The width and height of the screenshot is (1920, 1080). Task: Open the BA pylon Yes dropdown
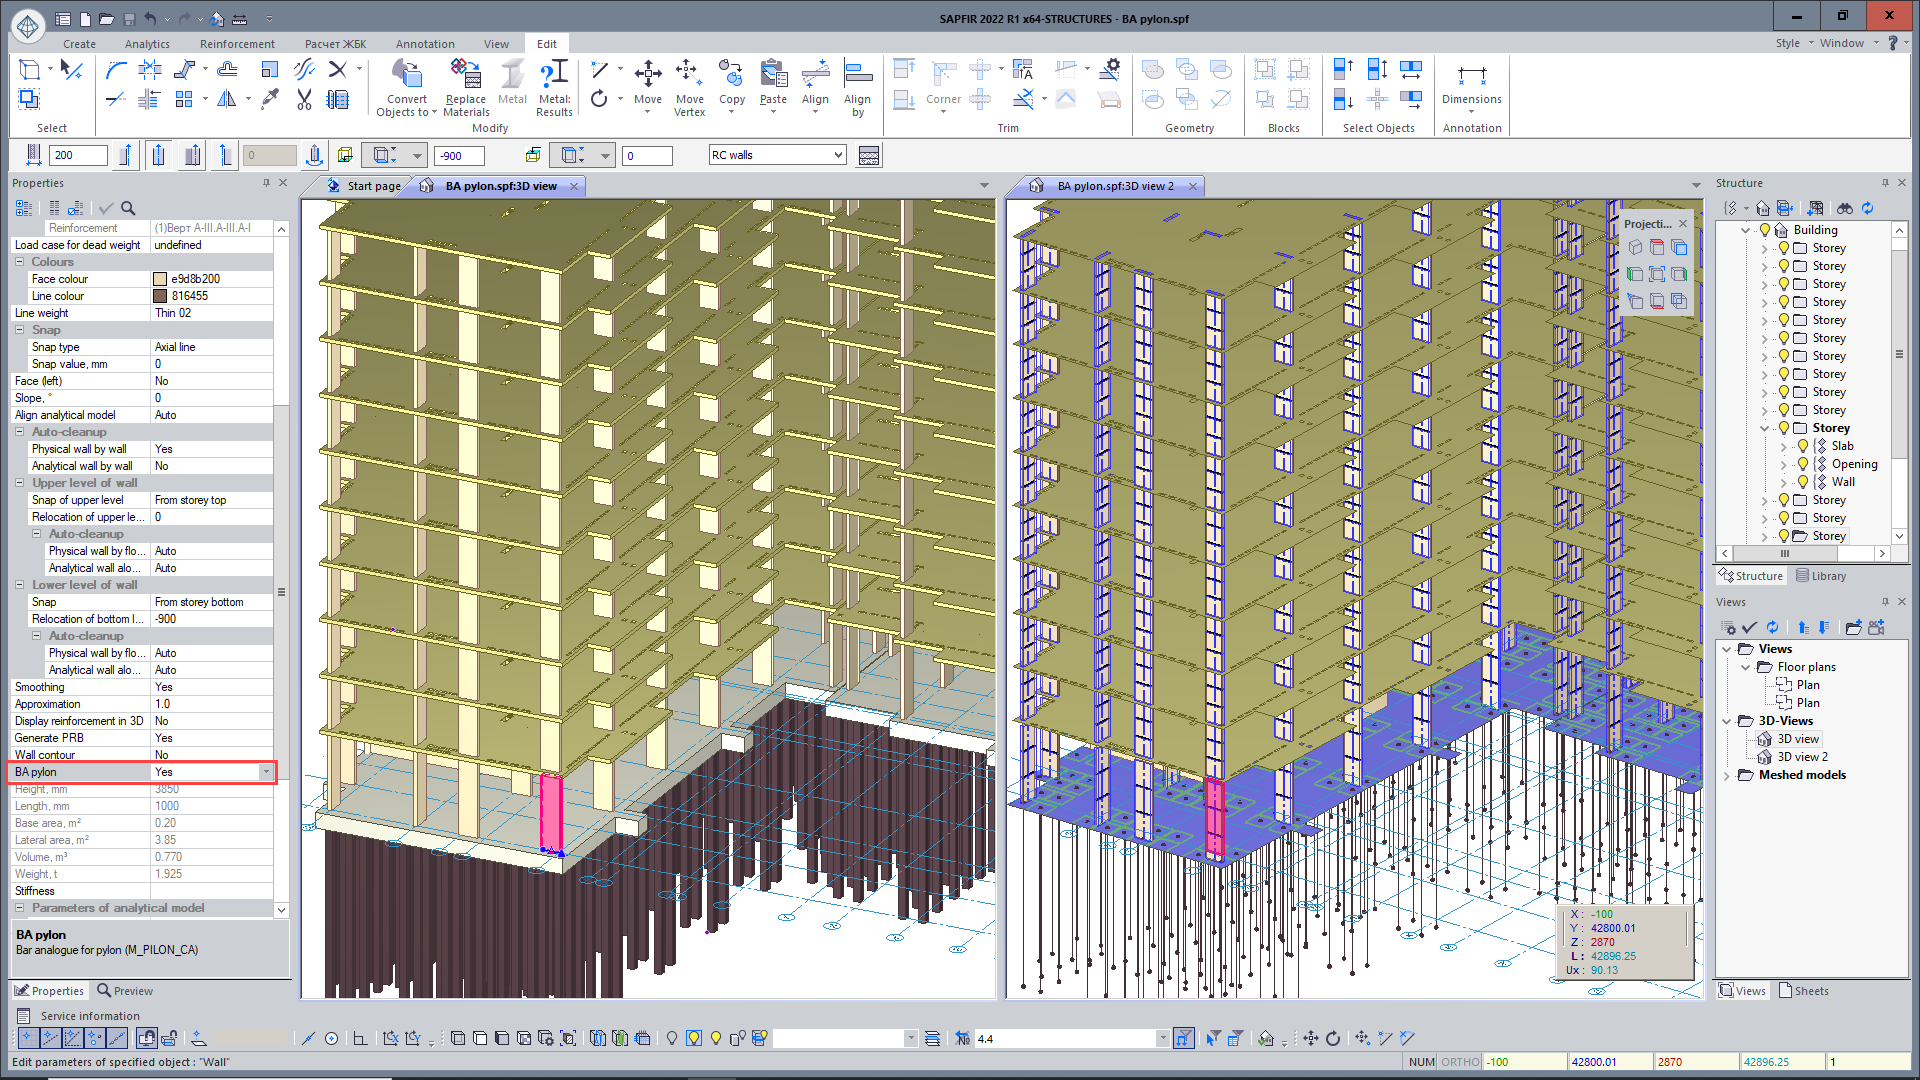point(266,772)
